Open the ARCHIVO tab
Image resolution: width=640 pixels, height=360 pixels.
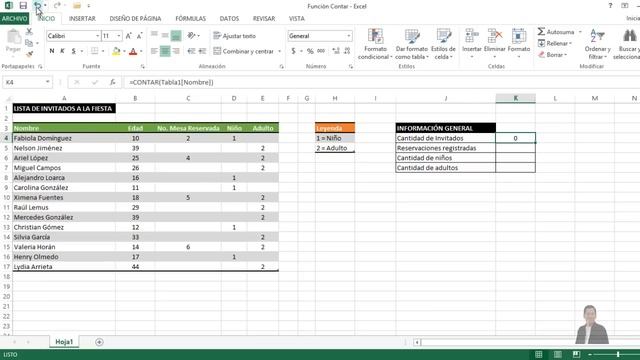14,19
